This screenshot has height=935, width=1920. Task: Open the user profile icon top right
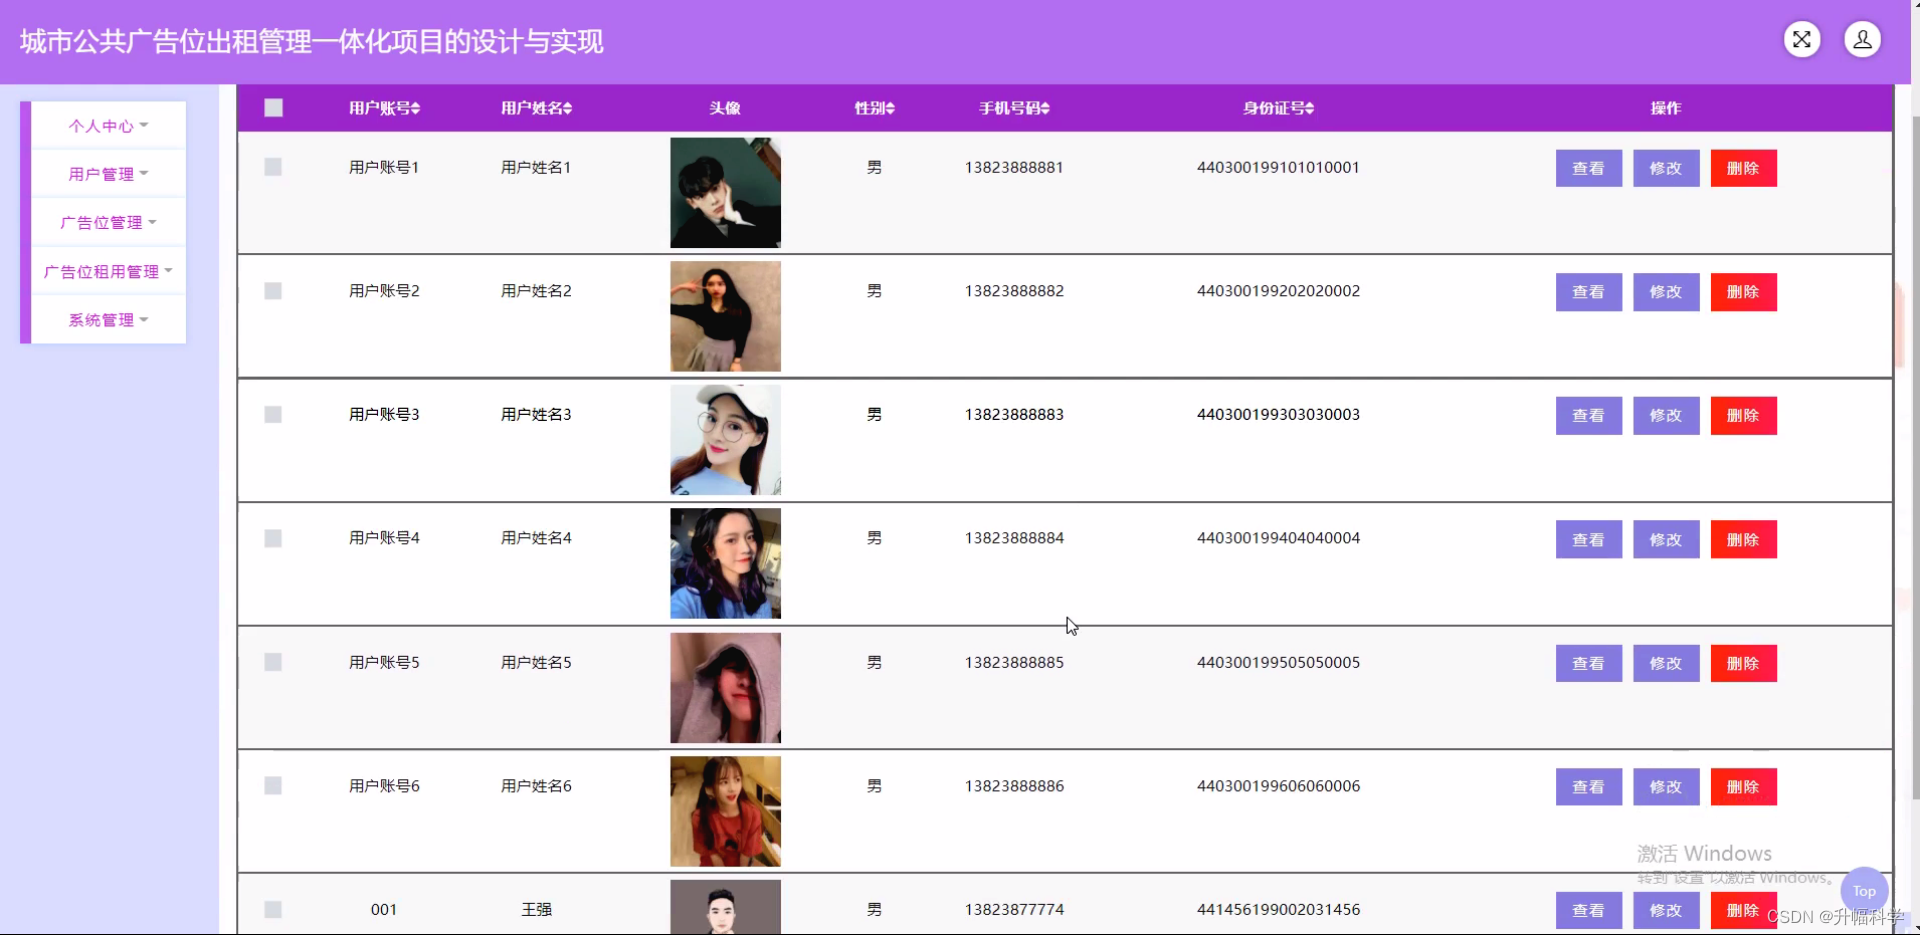[1861, 40]
